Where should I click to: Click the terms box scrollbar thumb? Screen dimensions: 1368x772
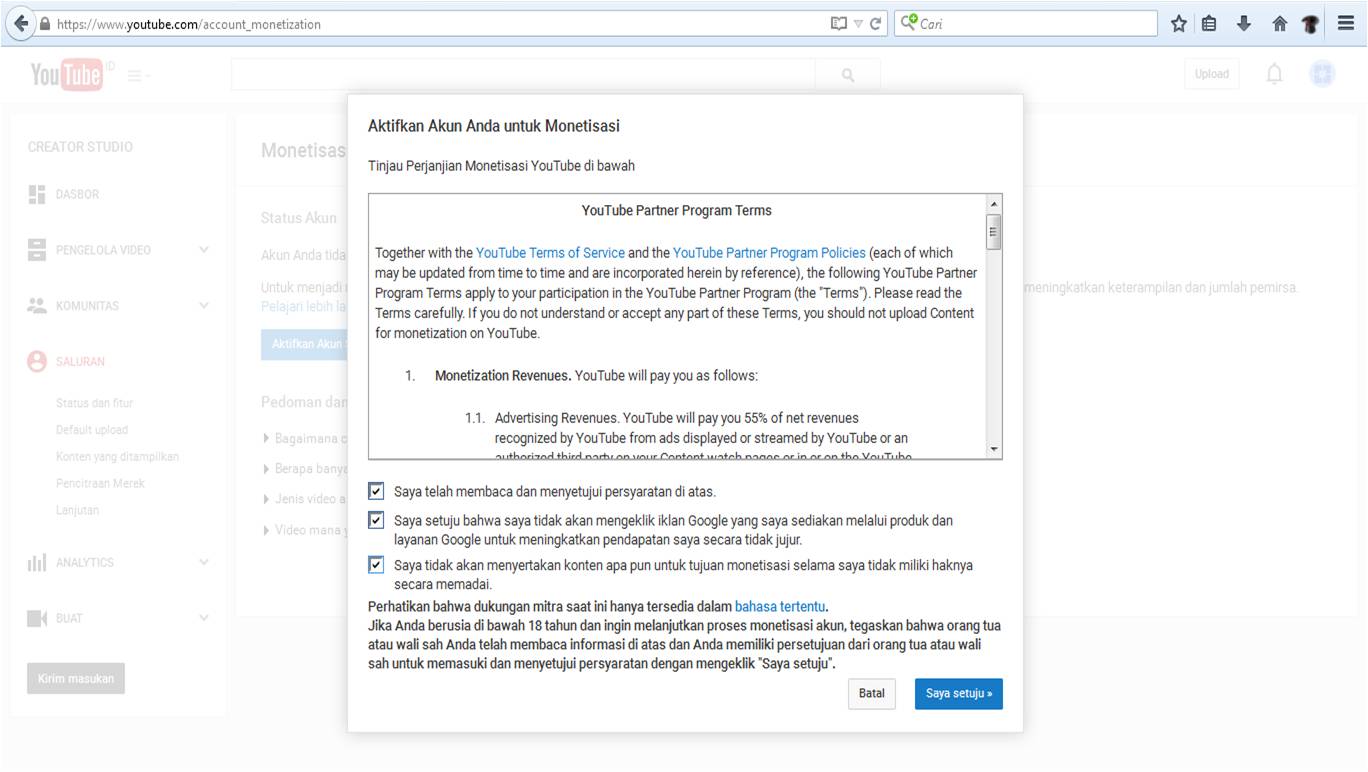tap(993, 231)
